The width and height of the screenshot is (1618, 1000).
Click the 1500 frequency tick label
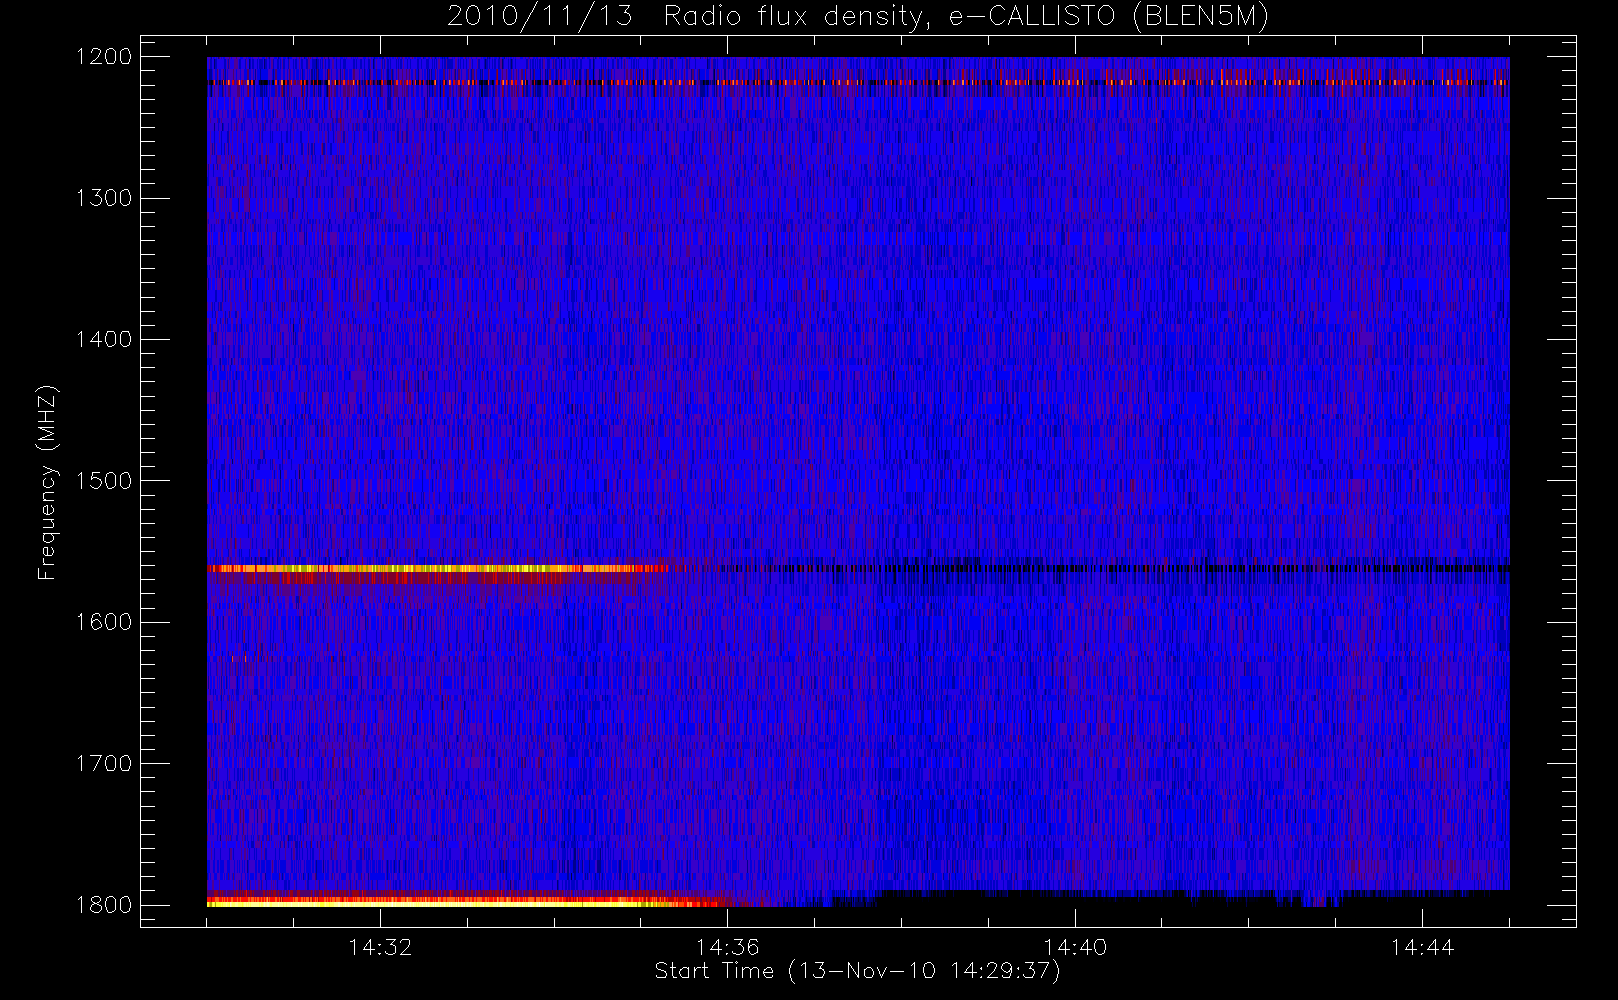coord(104,481)
